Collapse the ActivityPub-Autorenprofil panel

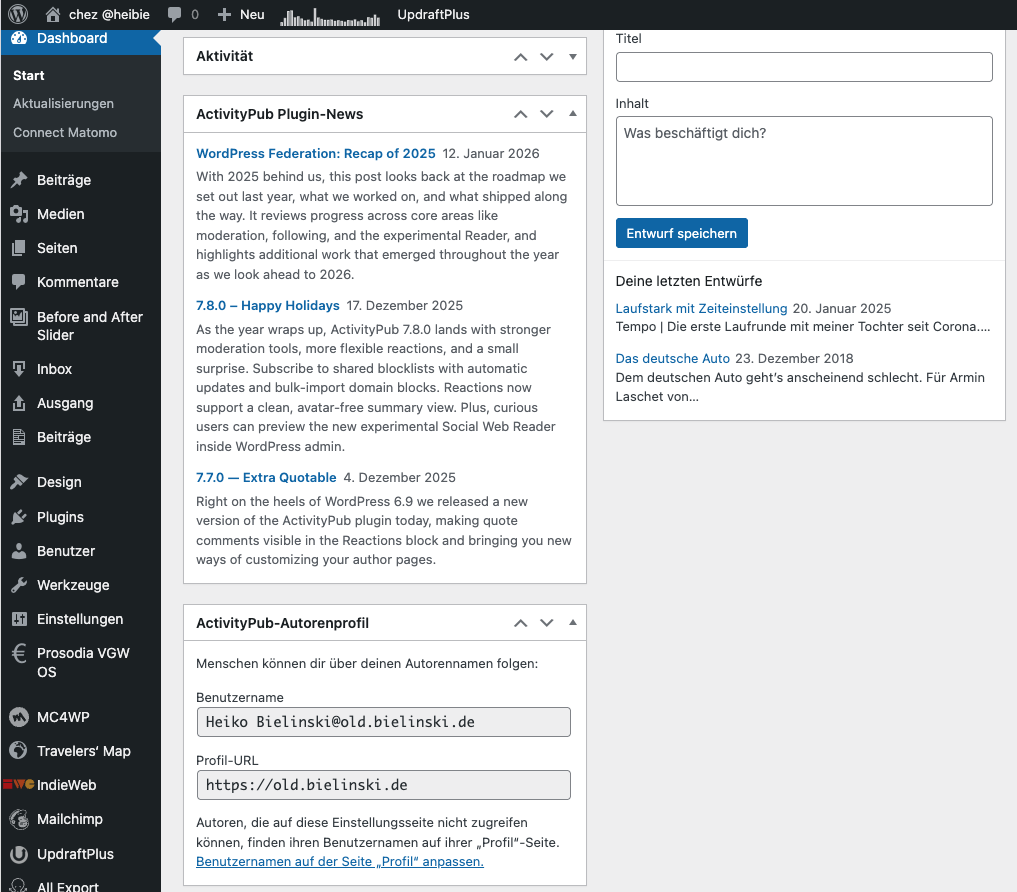[573, 623]
